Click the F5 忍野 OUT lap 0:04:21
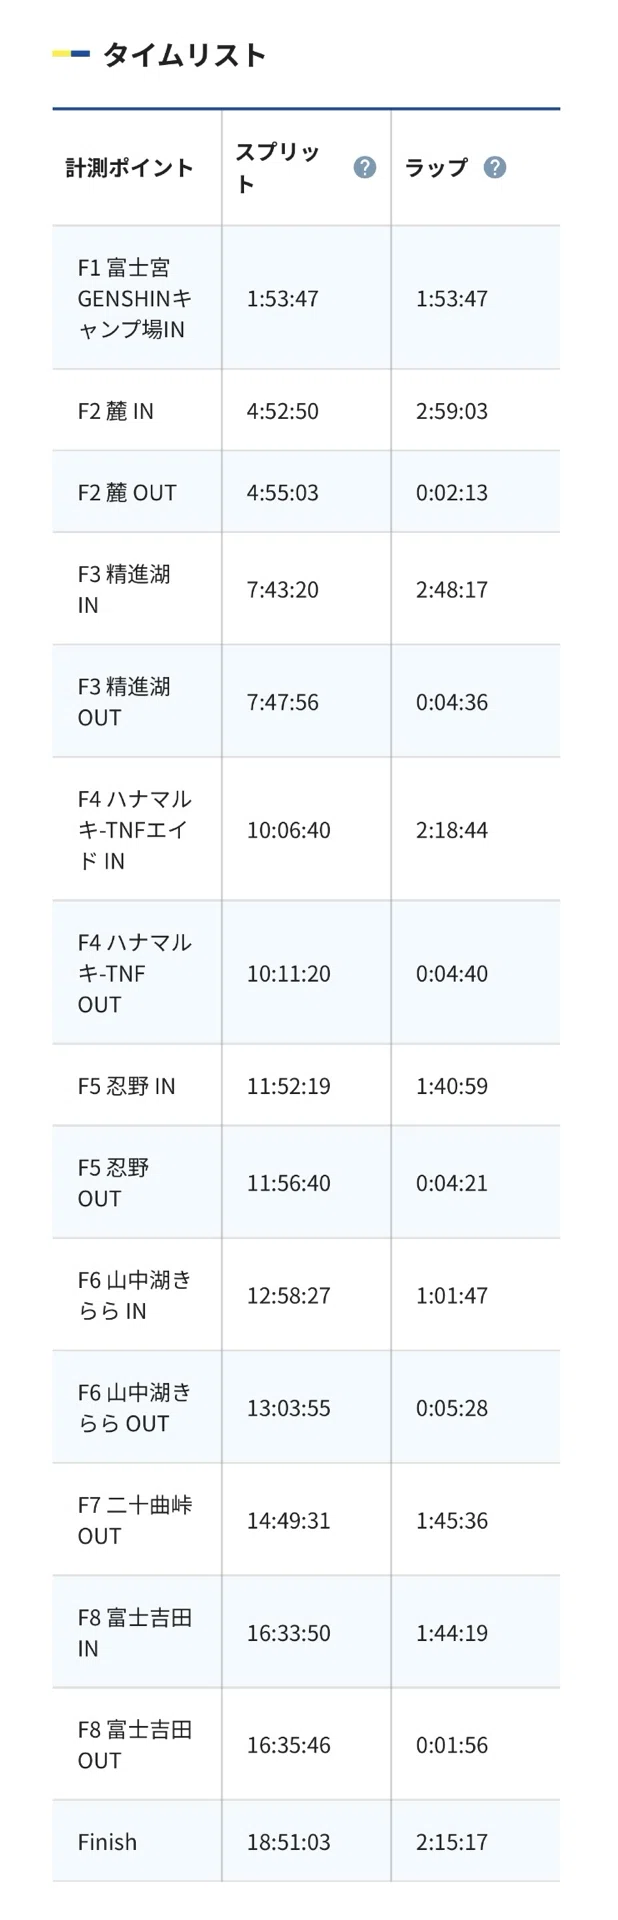Screen dimensions: 618x1920 coord(452,1183)
